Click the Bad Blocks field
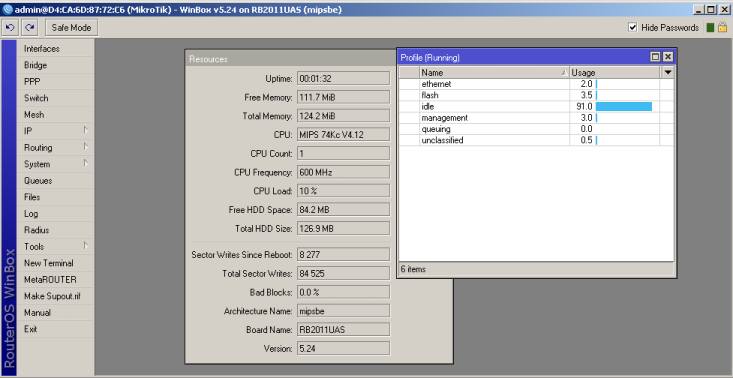Image resolution: width=733 pixels, height=378 pixels. [343, 292]
